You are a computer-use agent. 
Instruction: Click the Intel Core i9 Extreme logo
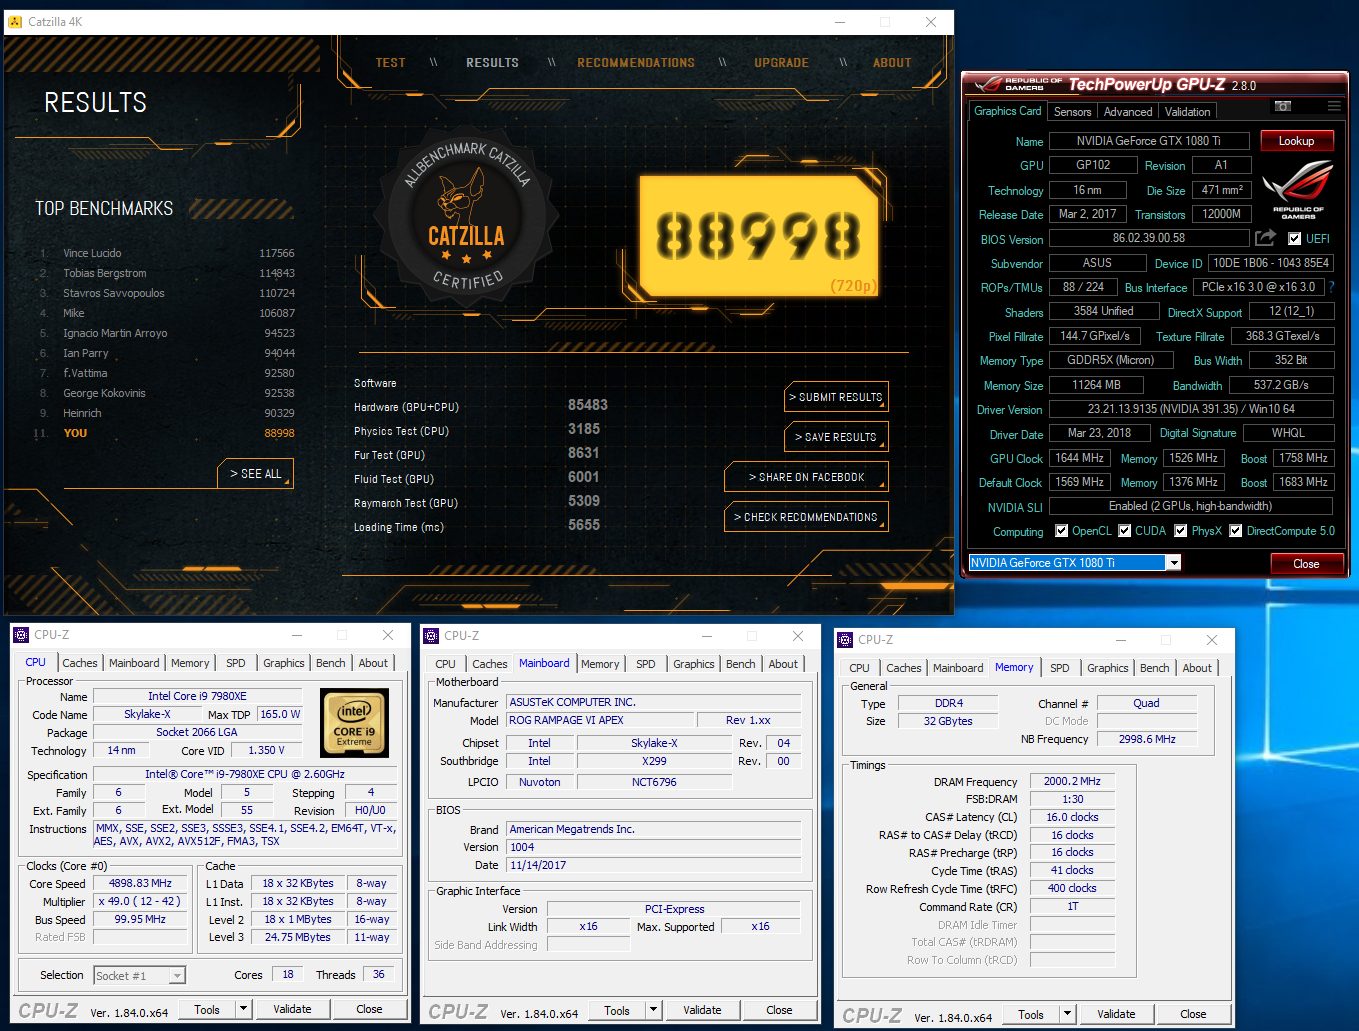tap(354, 723)
